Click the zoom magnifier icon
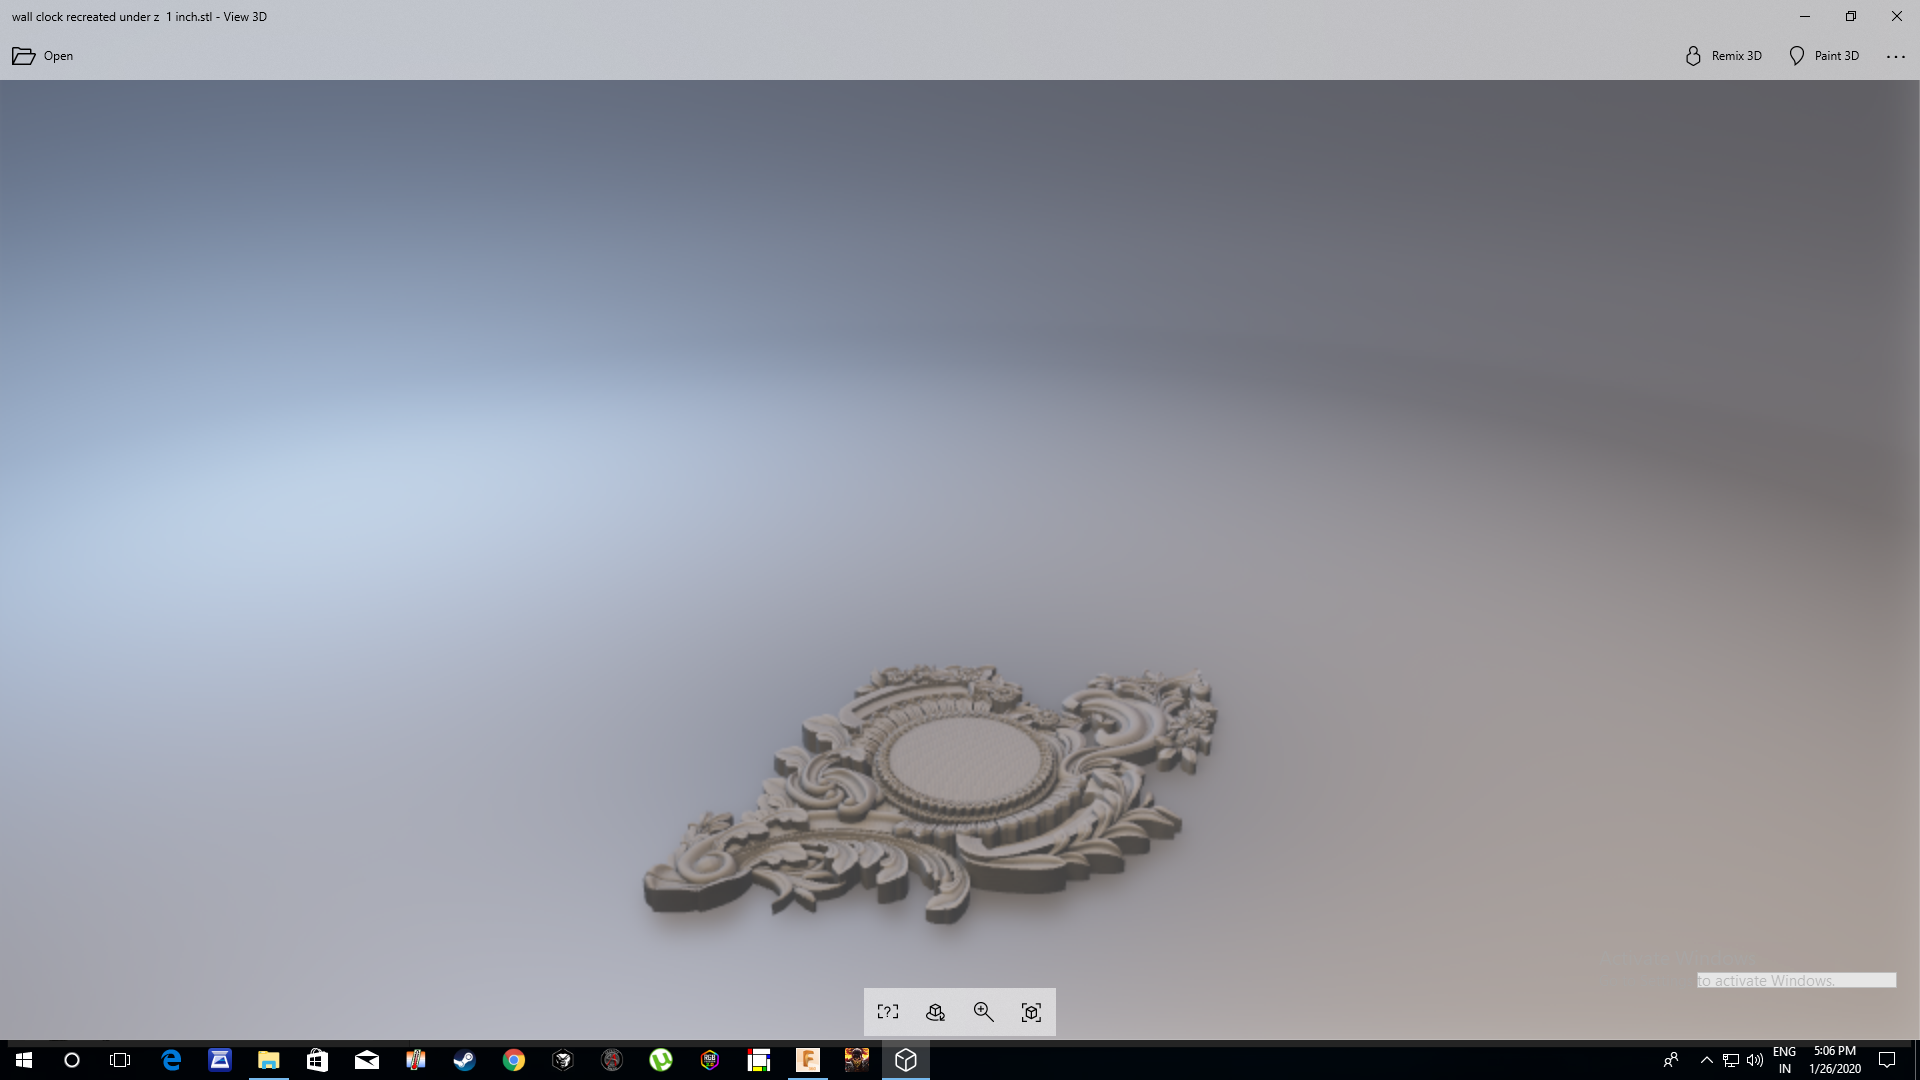 (x=984, y=1012)
